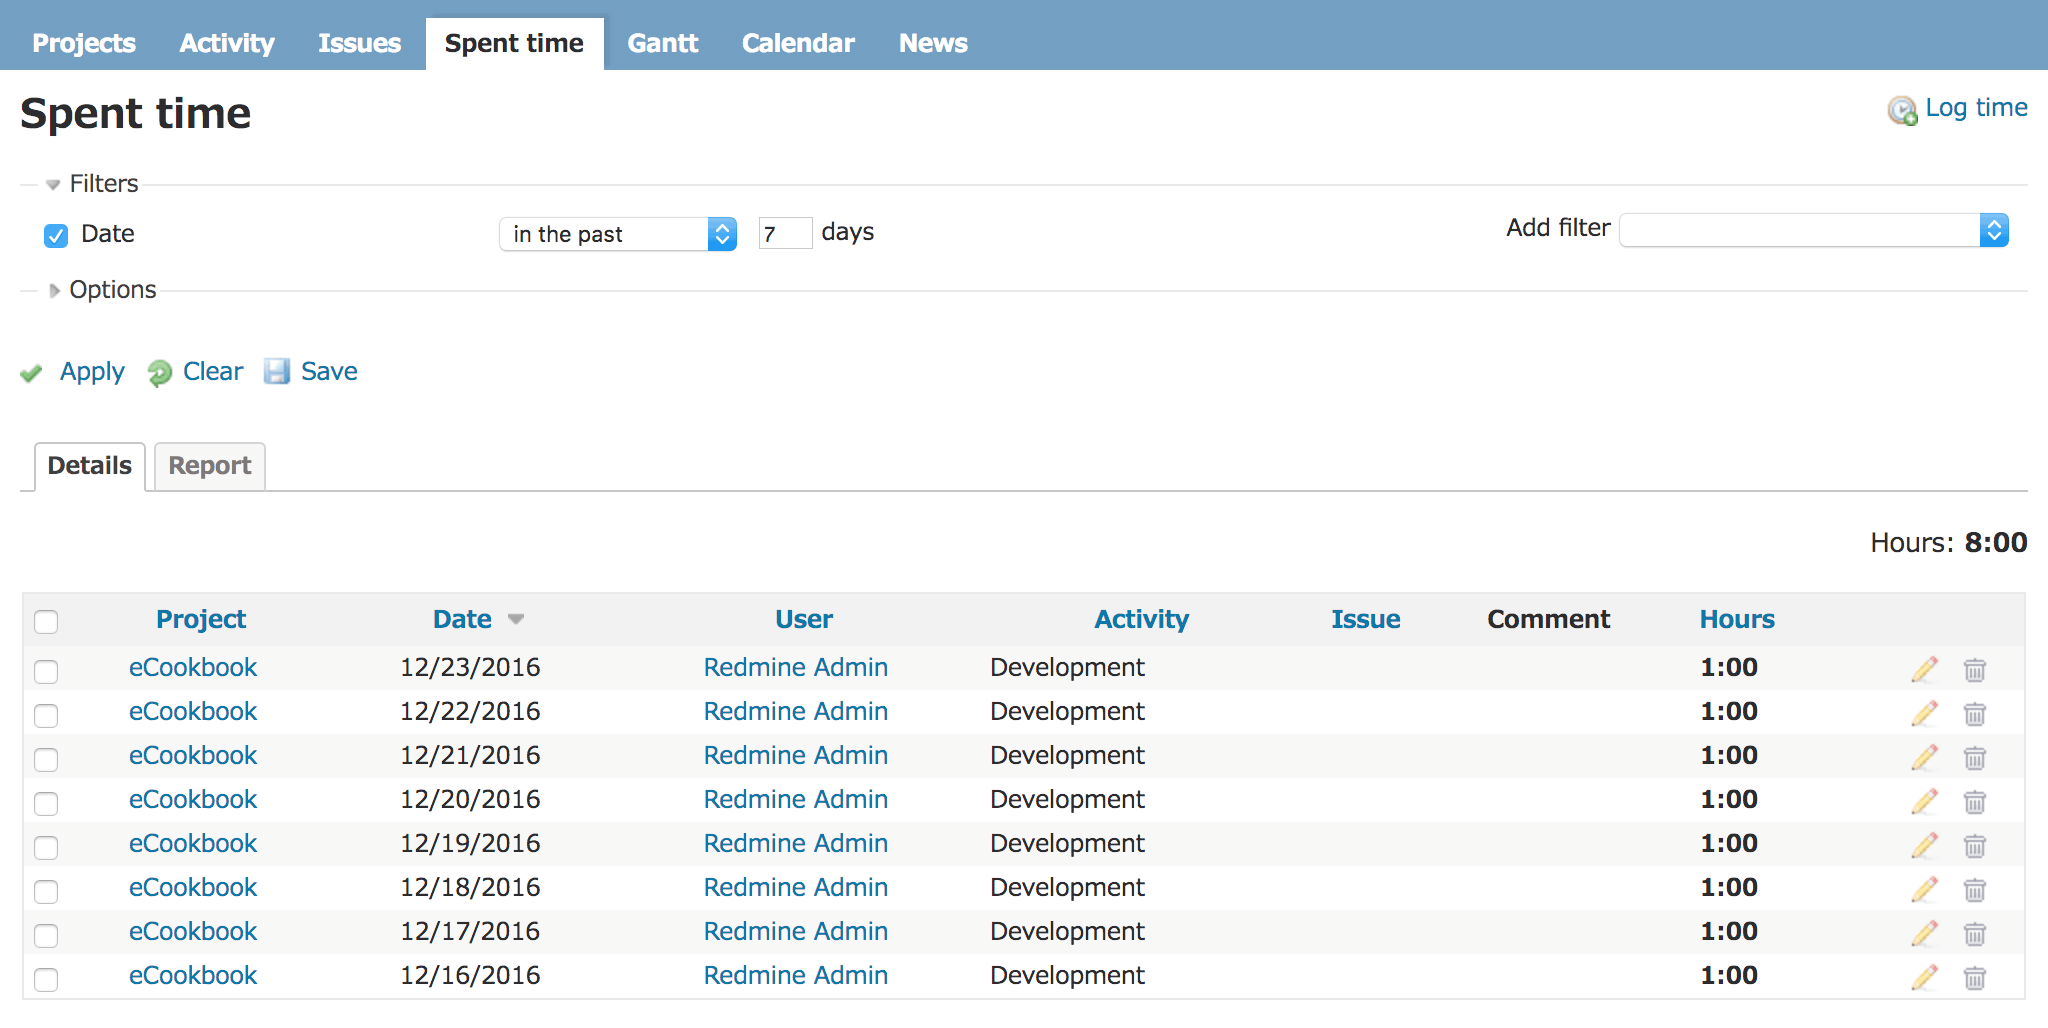Delete the 12/18/2016 time entry trash icon

[1974, 889]
